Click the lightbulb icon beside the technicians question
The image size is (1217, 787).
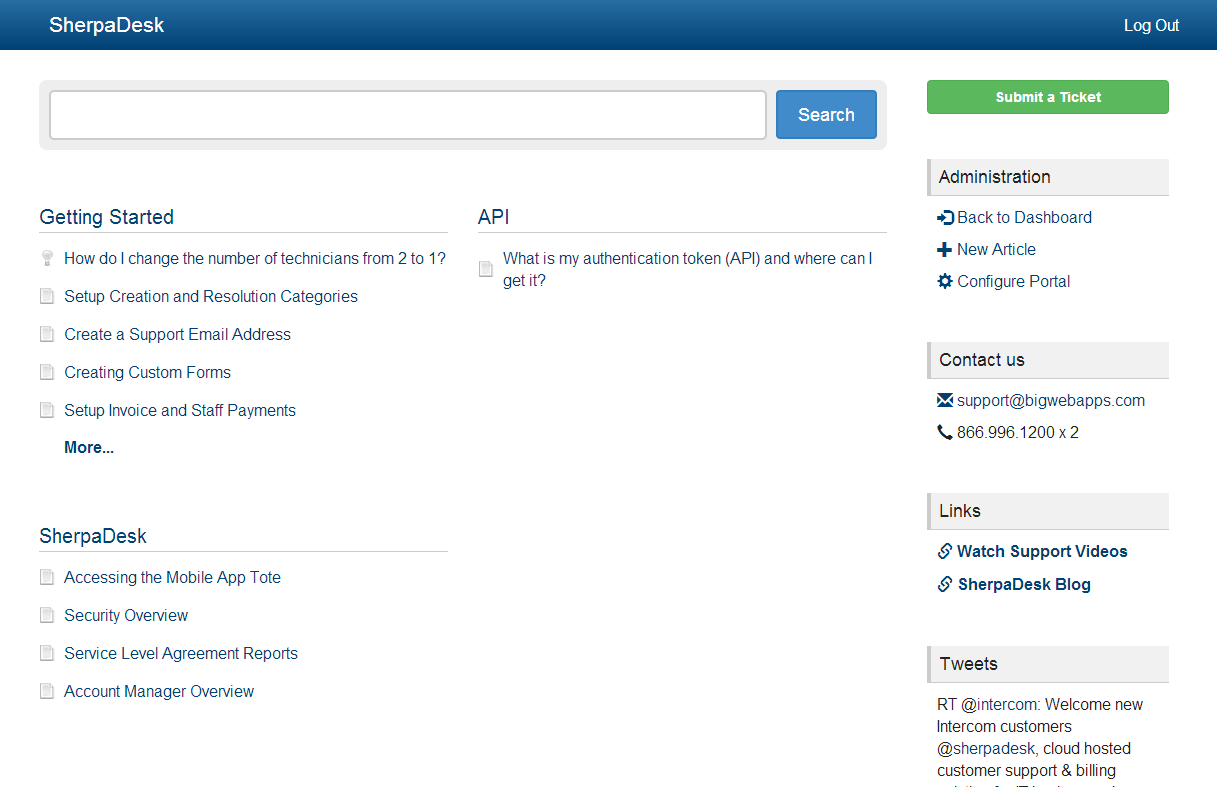click(47, 258)
